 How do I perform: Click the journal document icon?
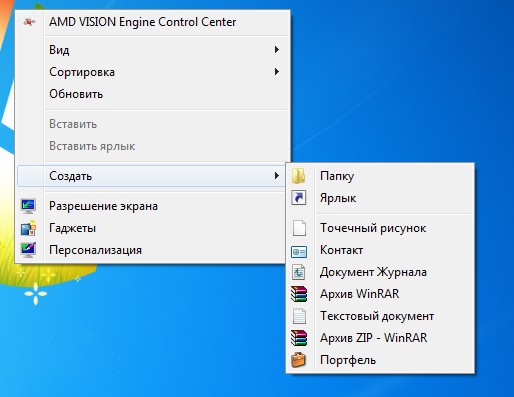pyautogui.click(x=299, y=272)
